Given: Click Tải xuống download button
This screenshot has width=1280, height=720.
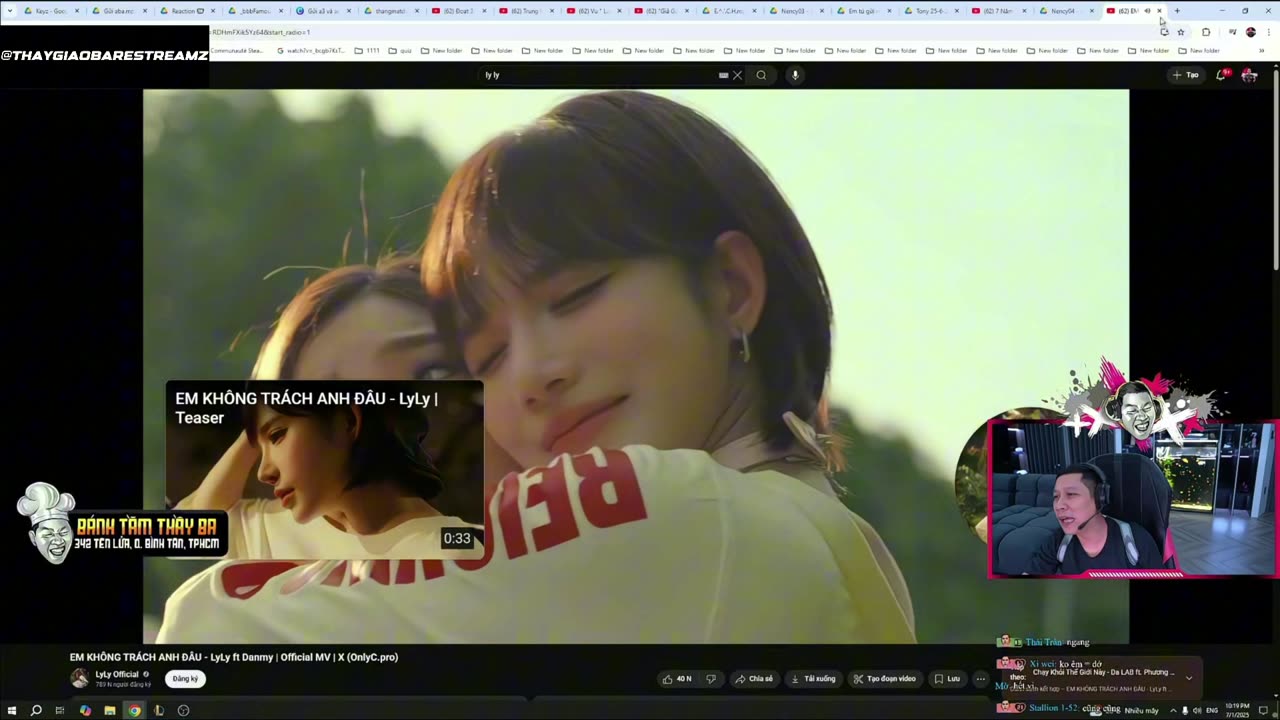Looking at the screenshot, I should (813, 679).
